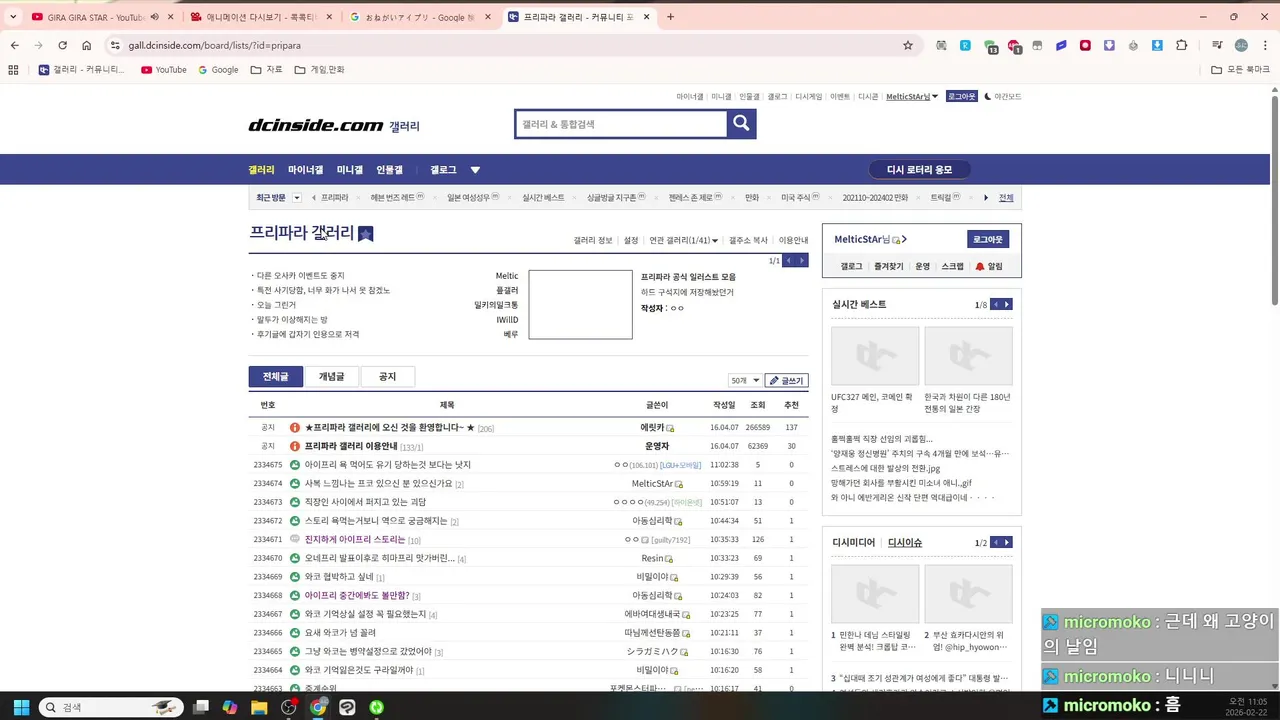This screenshot has width=1280, height=720.
Task: Go to previous page of 디시미디어 panel
Action: tap(995, 542)
